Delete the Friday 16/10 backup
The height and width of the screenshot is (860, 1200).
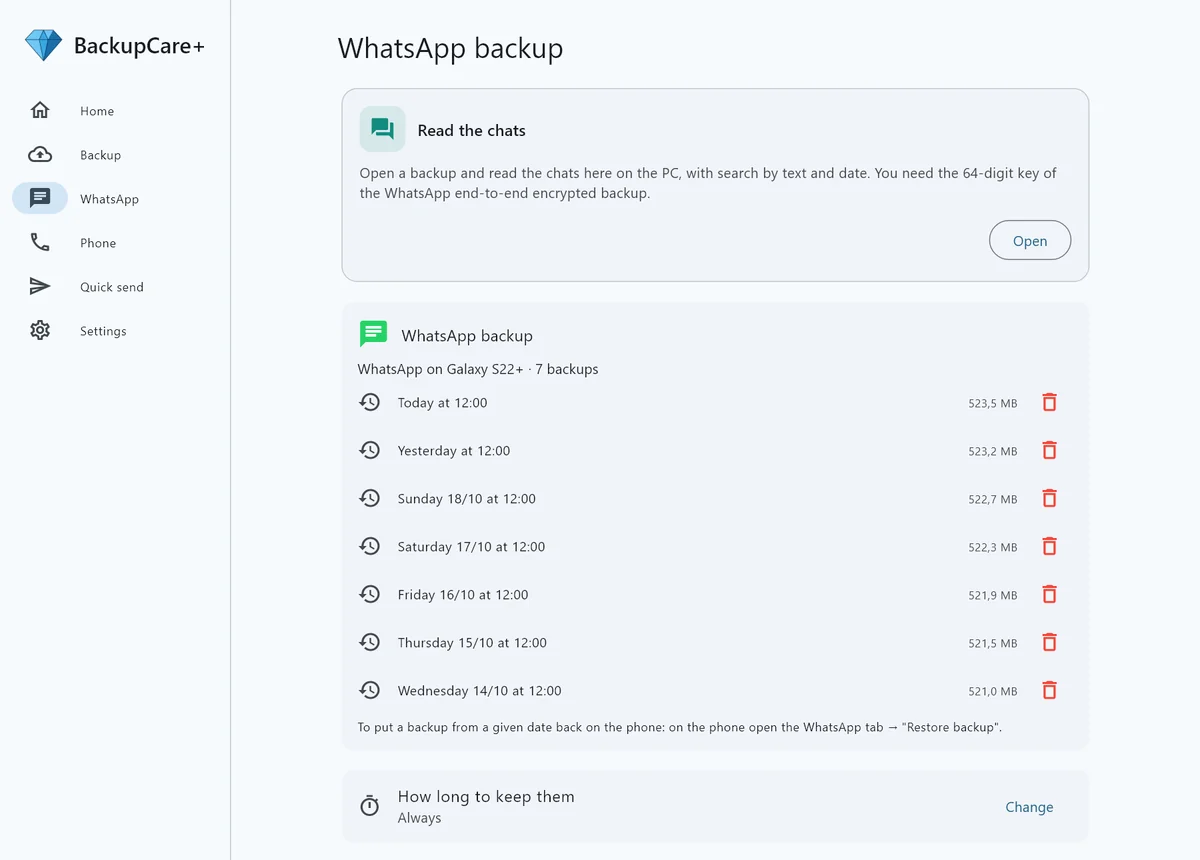[1049, 594]
